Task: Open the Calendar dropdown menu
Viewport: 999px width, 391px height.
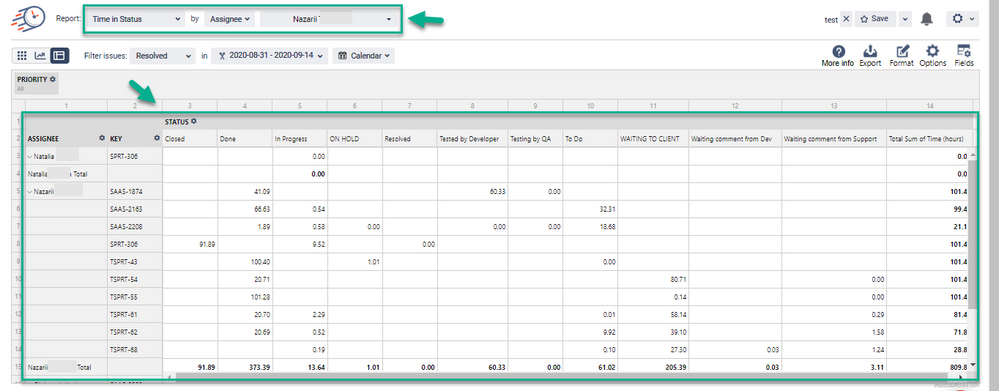Action: (x=363, y=56)
